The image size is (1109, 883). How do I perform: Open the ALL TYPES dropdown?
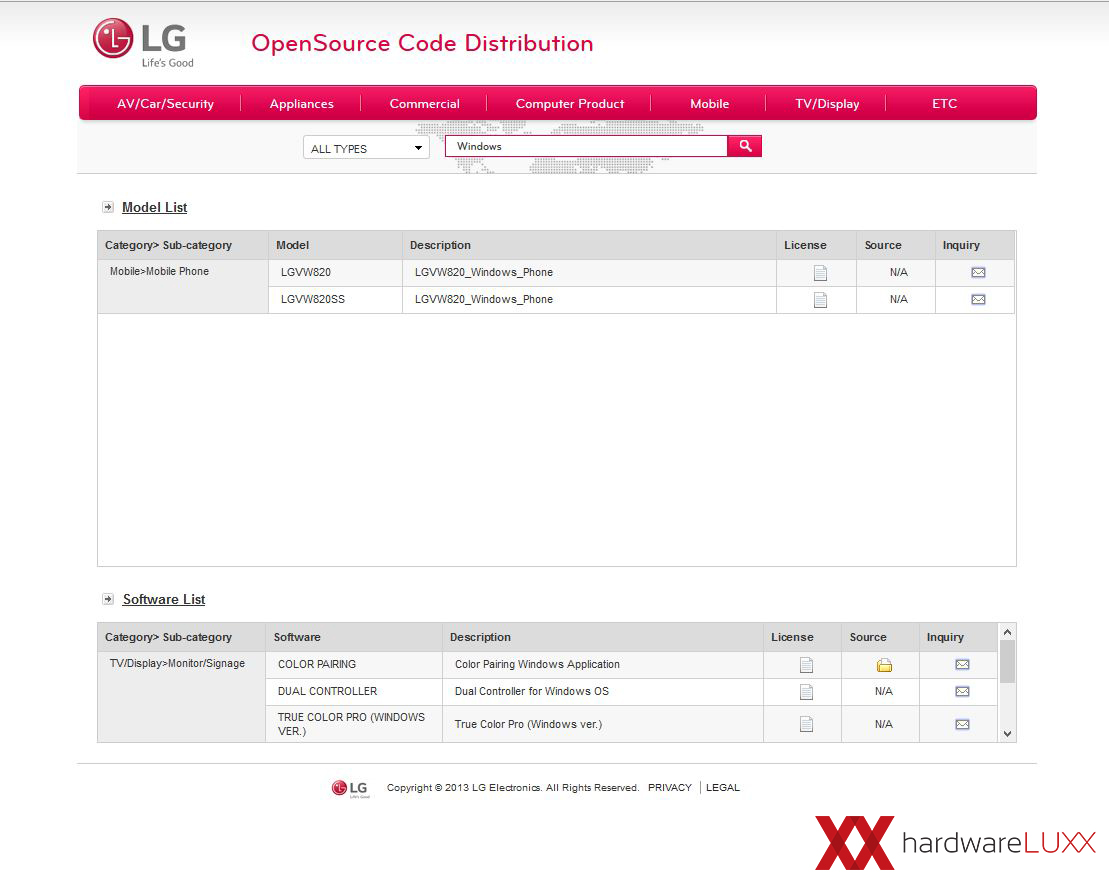(366, 148)
